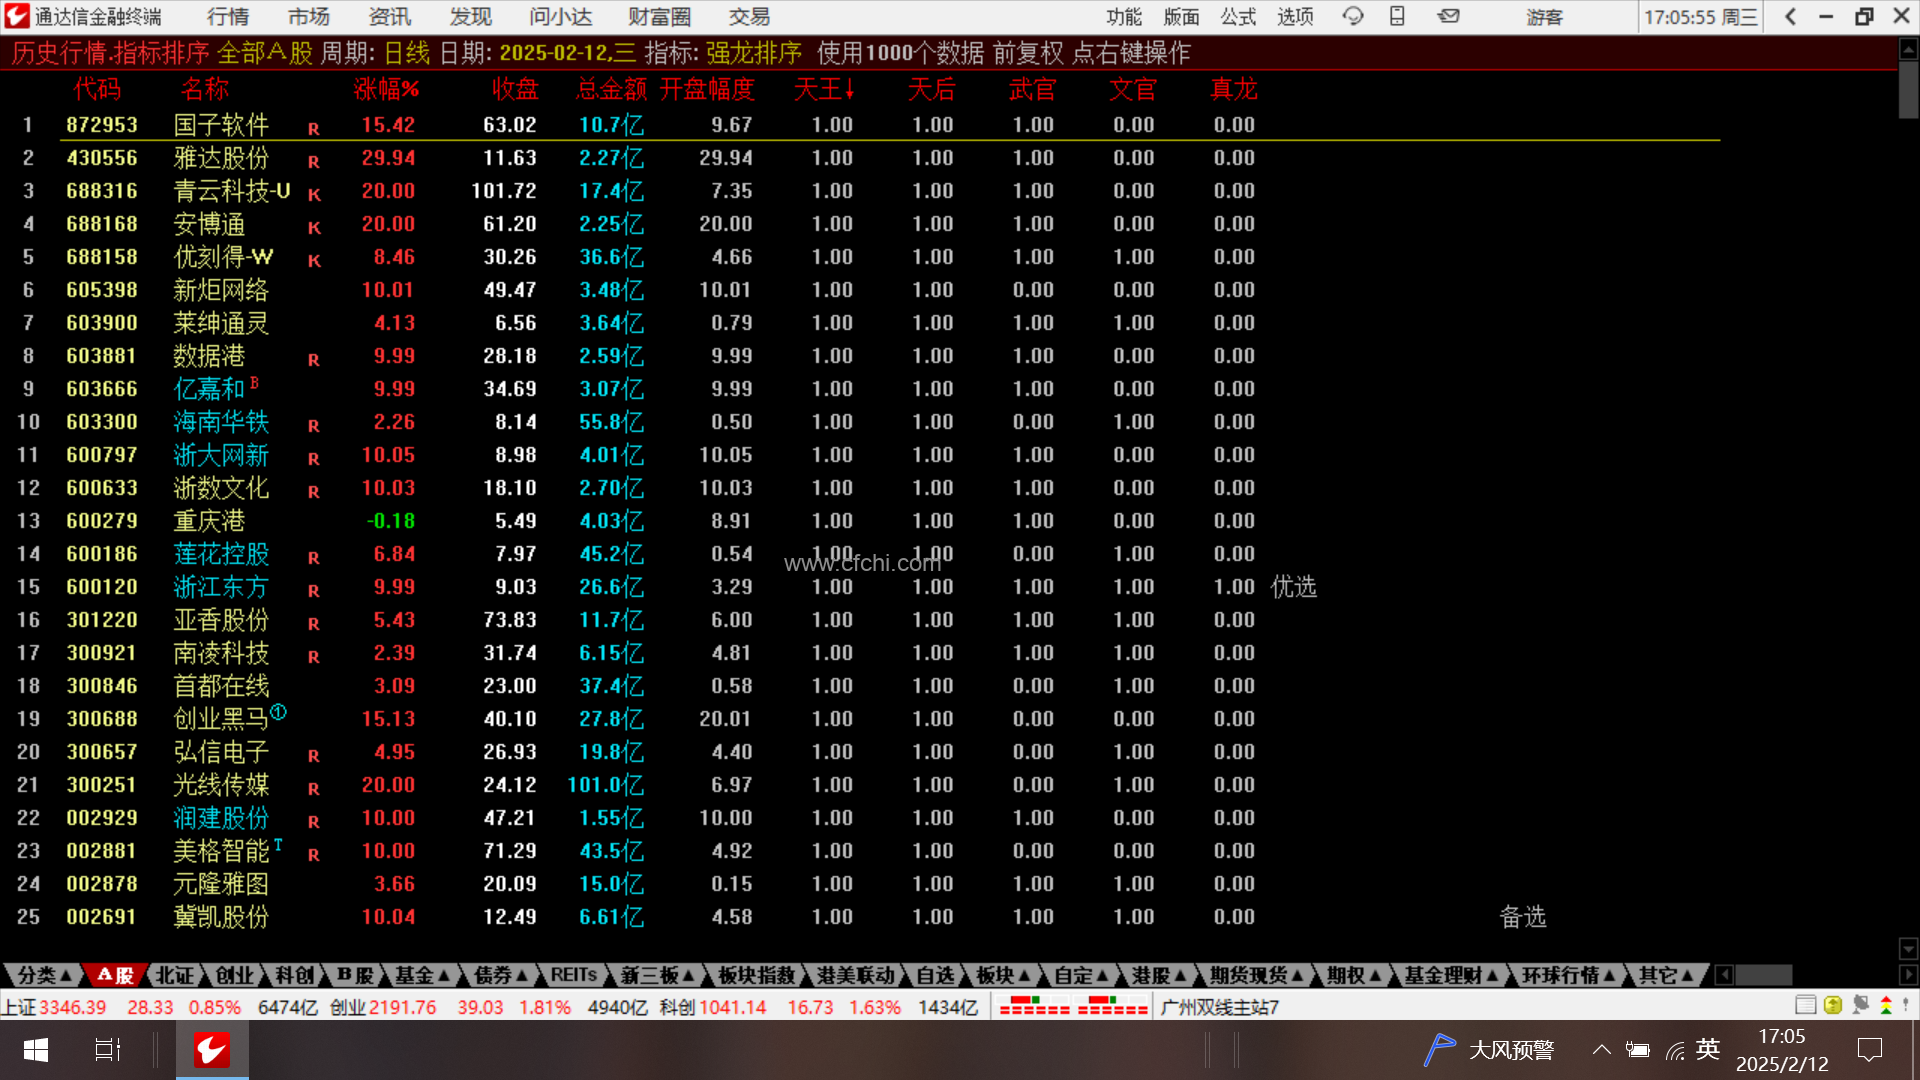The height and width of the screenshot is (1080, 1920).
Task: Open the 行情 menu
Action: 228,17
